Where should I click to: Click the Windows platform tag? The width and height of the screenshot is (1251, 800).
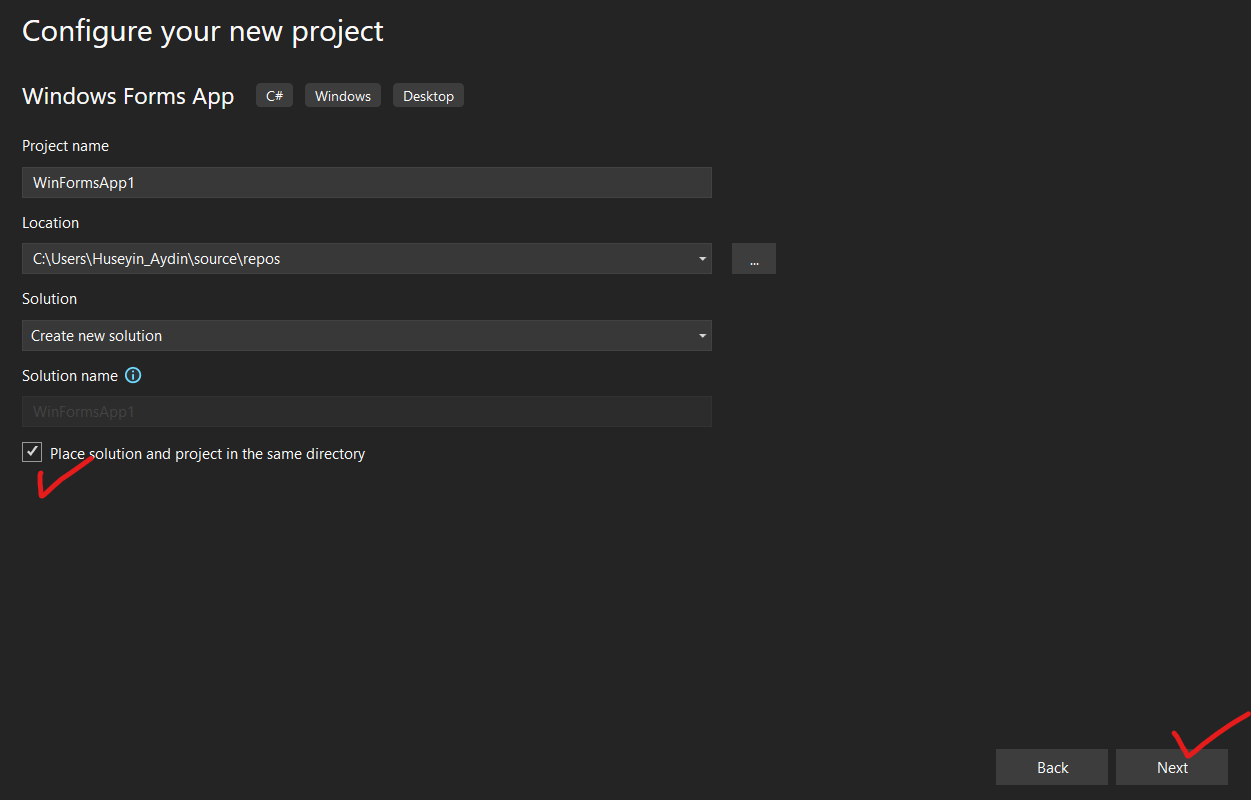pyautogui.click(x=343, y=96)
